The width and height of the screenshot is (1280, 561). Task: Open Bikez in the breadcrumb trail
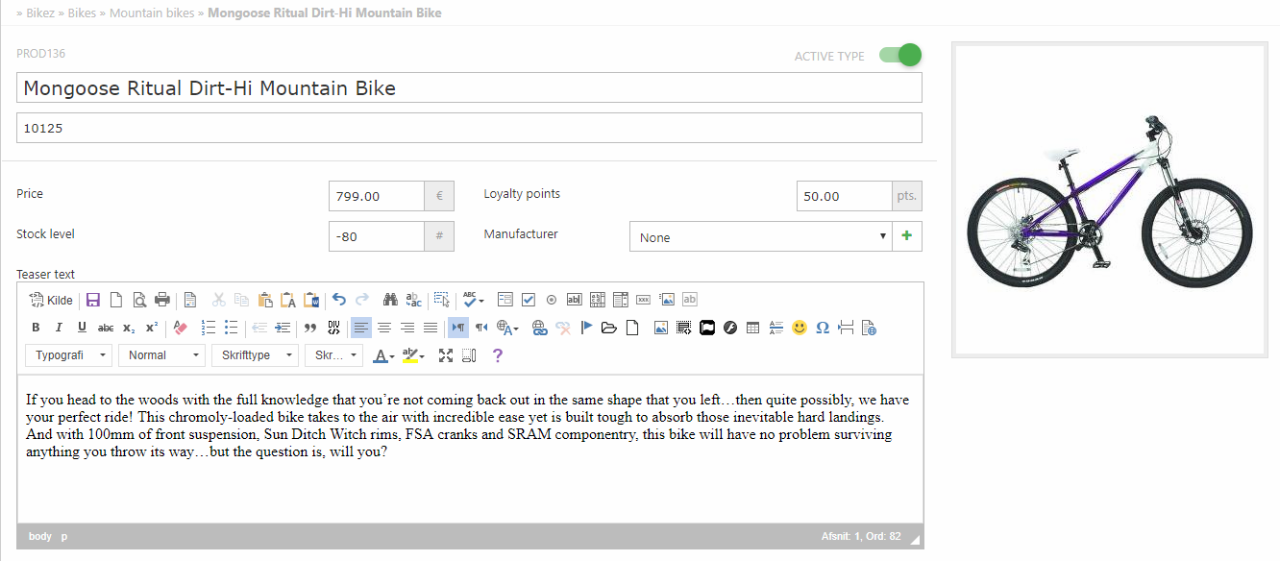click(42, 13)
